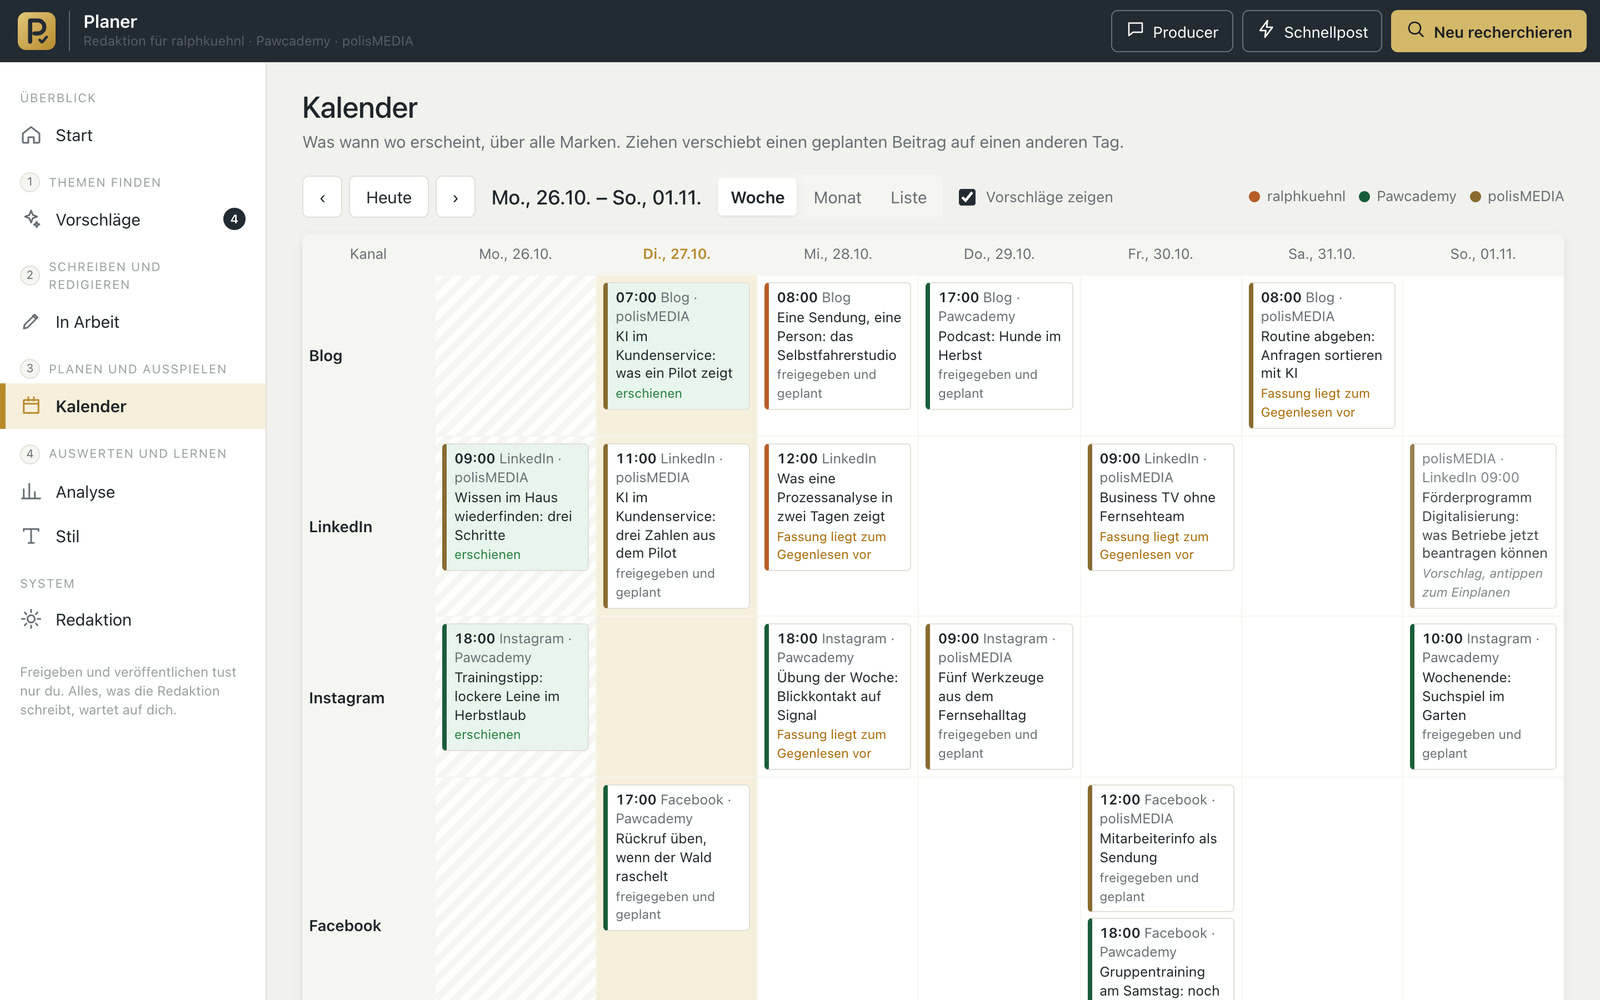Open the Wochenende: Suchspiel im Garten post
Screen dimensions: 1600x1000
[x=1483, y=696]
